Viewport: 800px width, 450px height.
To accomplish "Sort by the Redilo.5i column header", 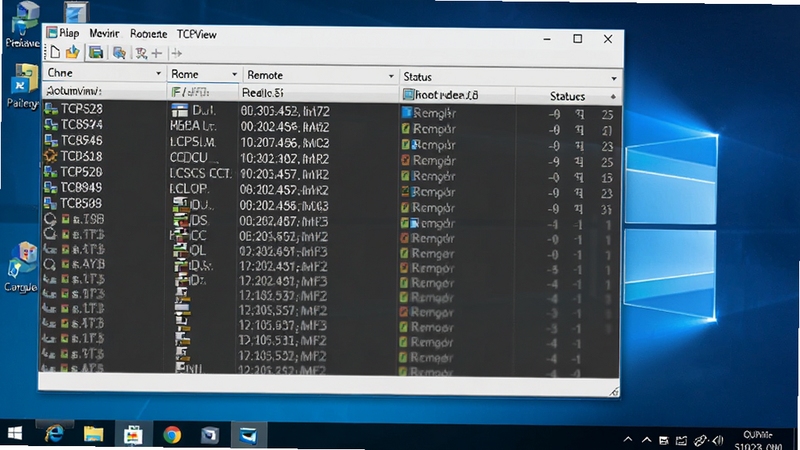I will [318, 93].
